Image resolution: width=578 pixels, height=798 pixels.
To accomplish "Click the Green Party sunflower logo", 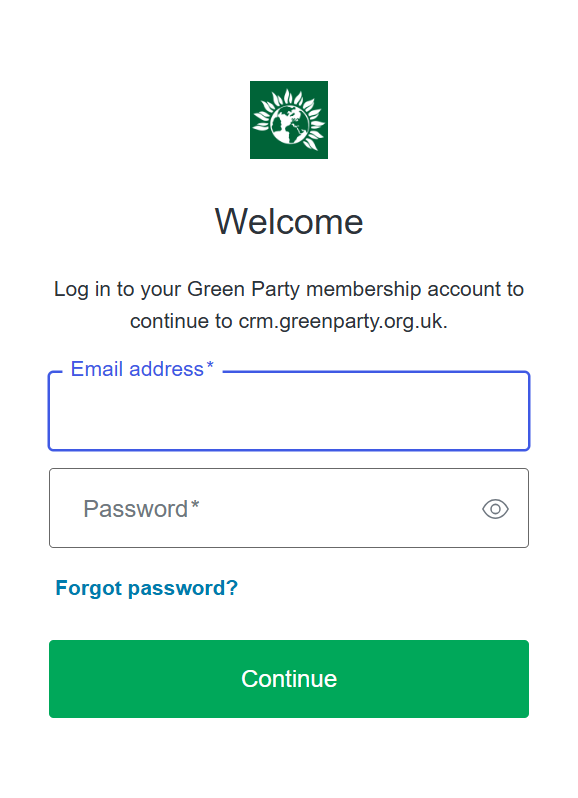I will click(288, 120).
